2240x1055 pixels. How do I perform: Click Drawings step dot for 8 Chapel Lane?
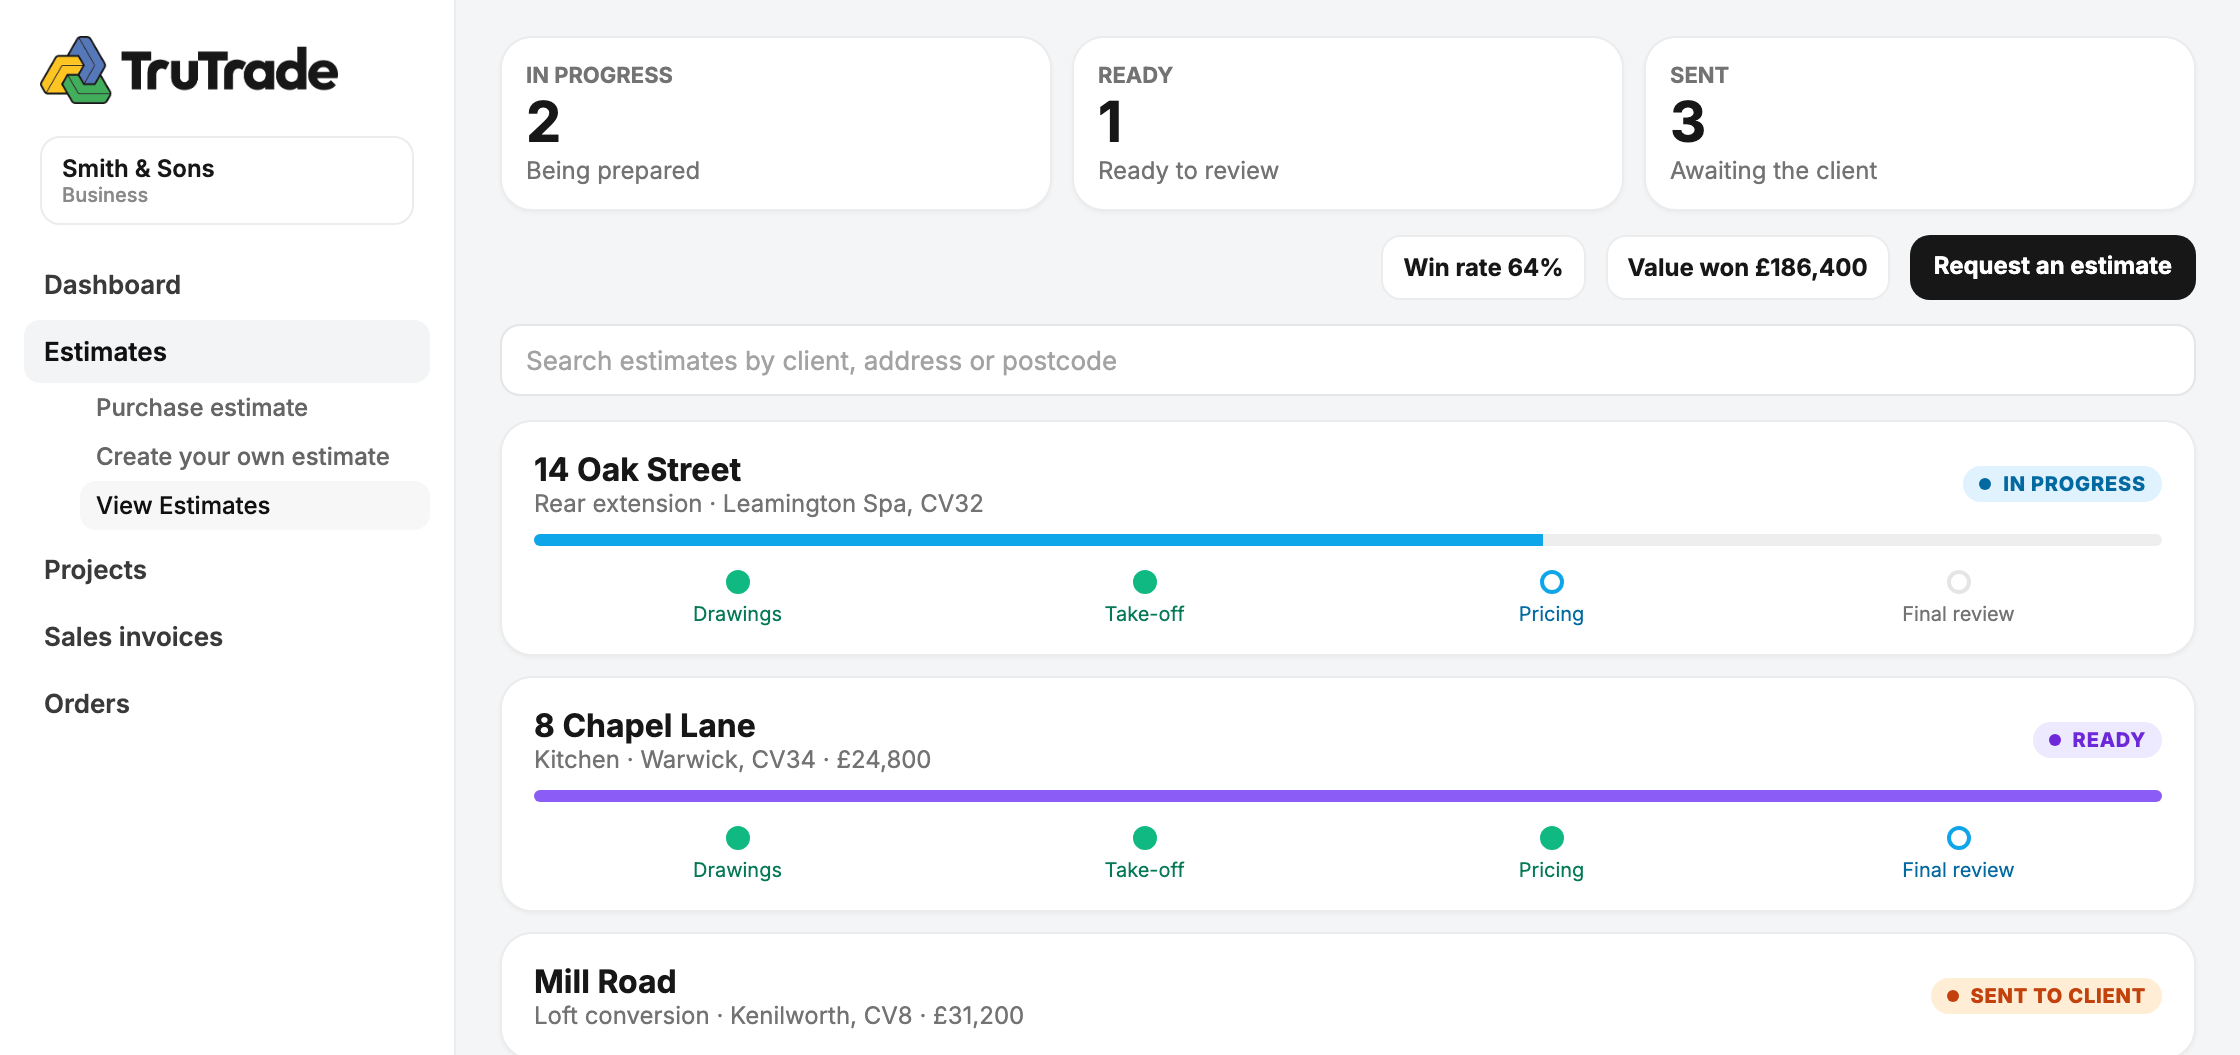pyautogui.click(x=738, y=838)
